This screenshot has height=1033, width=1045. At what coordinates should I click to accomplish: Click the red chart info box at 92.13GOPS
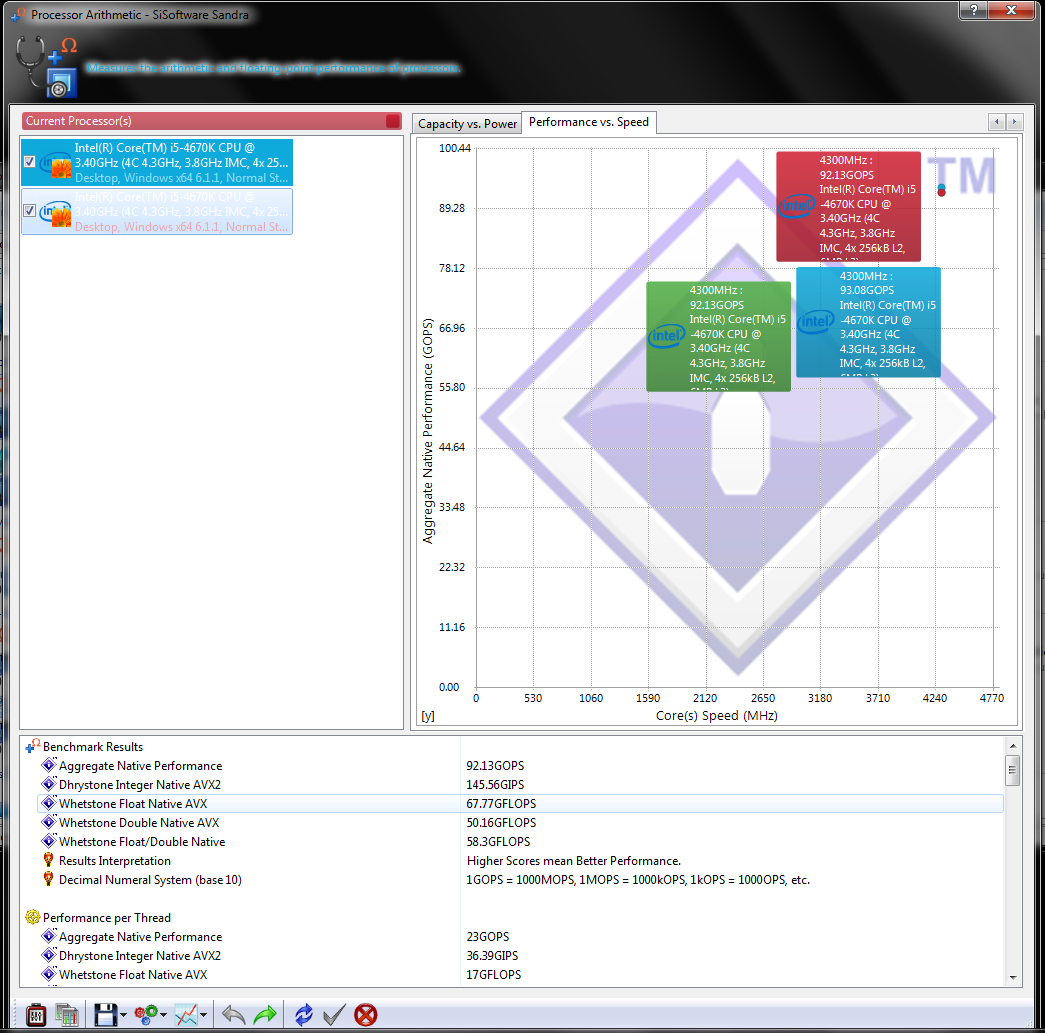point(848,207)
